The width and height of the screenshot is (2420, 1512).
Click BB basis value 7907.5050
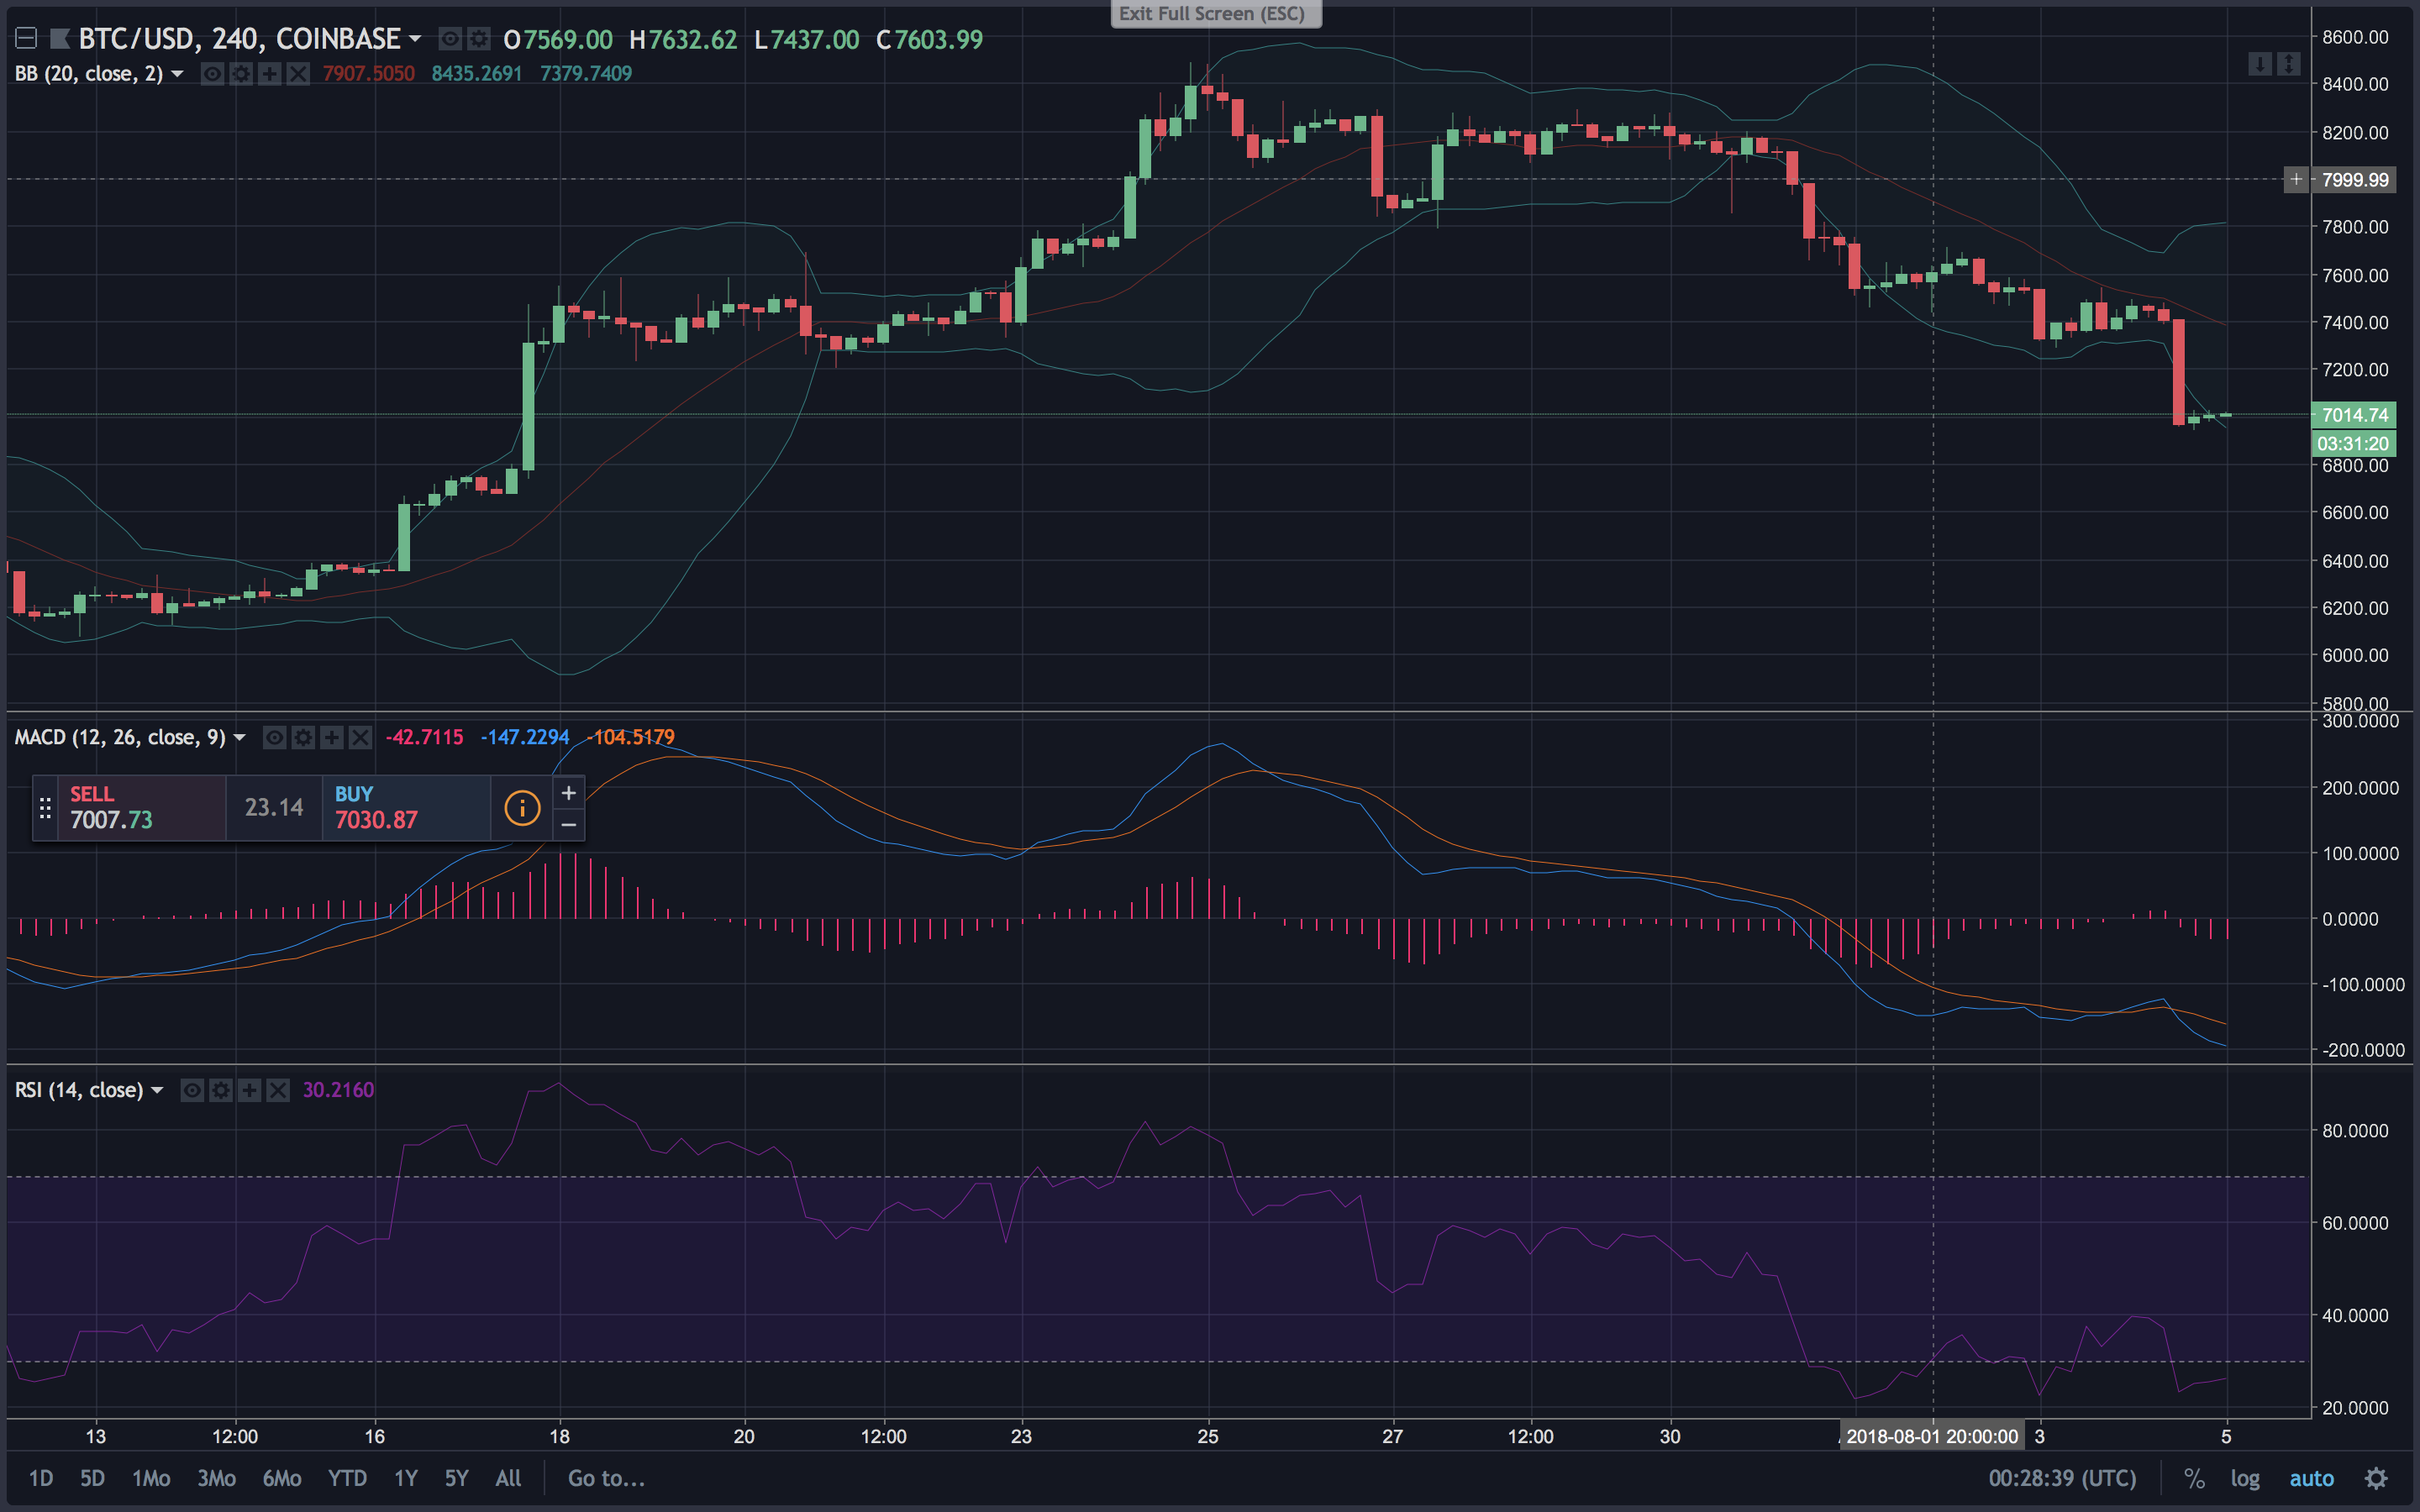(368, 73)
